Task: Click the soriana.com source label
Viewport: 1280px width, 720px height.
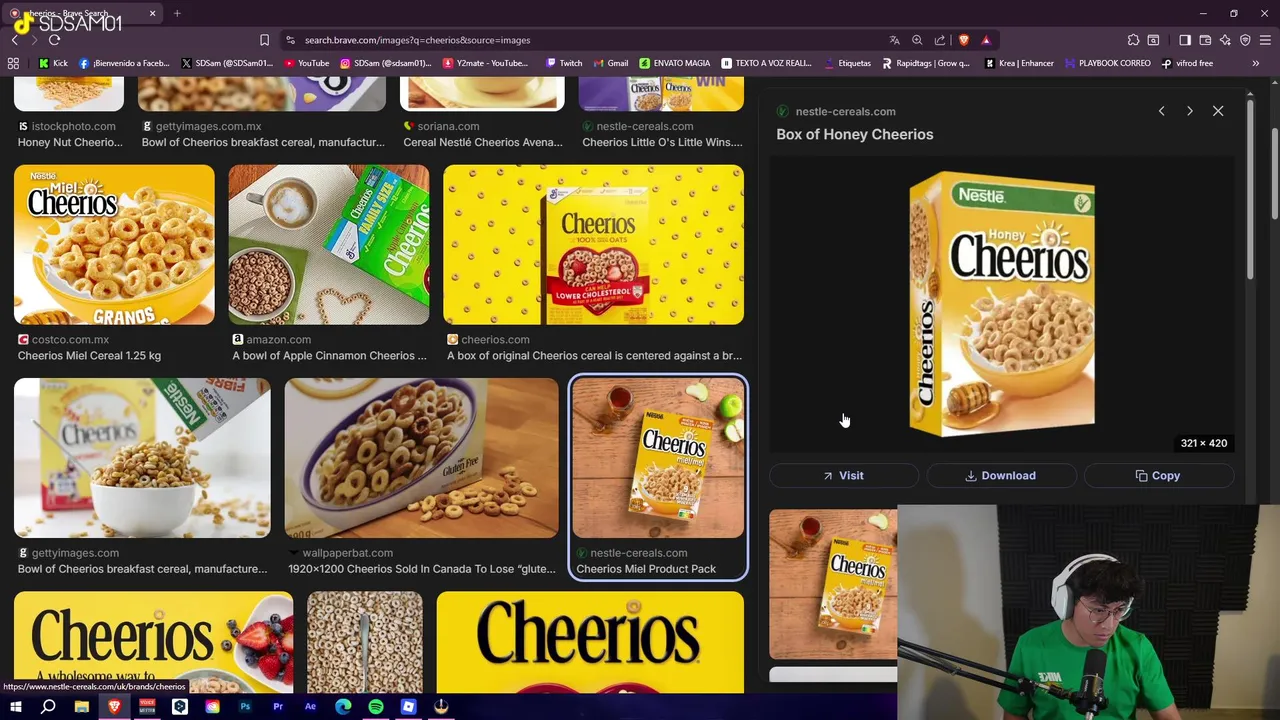Action: (x=448, y=126)
